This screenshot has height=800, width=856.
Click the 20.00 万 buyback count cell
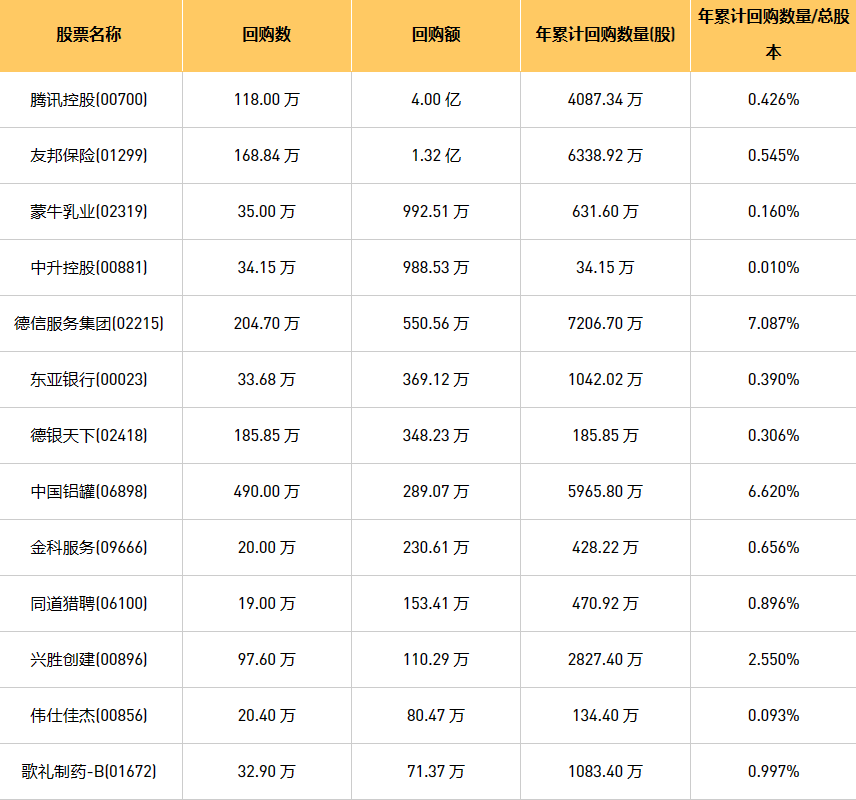[266, 547]
